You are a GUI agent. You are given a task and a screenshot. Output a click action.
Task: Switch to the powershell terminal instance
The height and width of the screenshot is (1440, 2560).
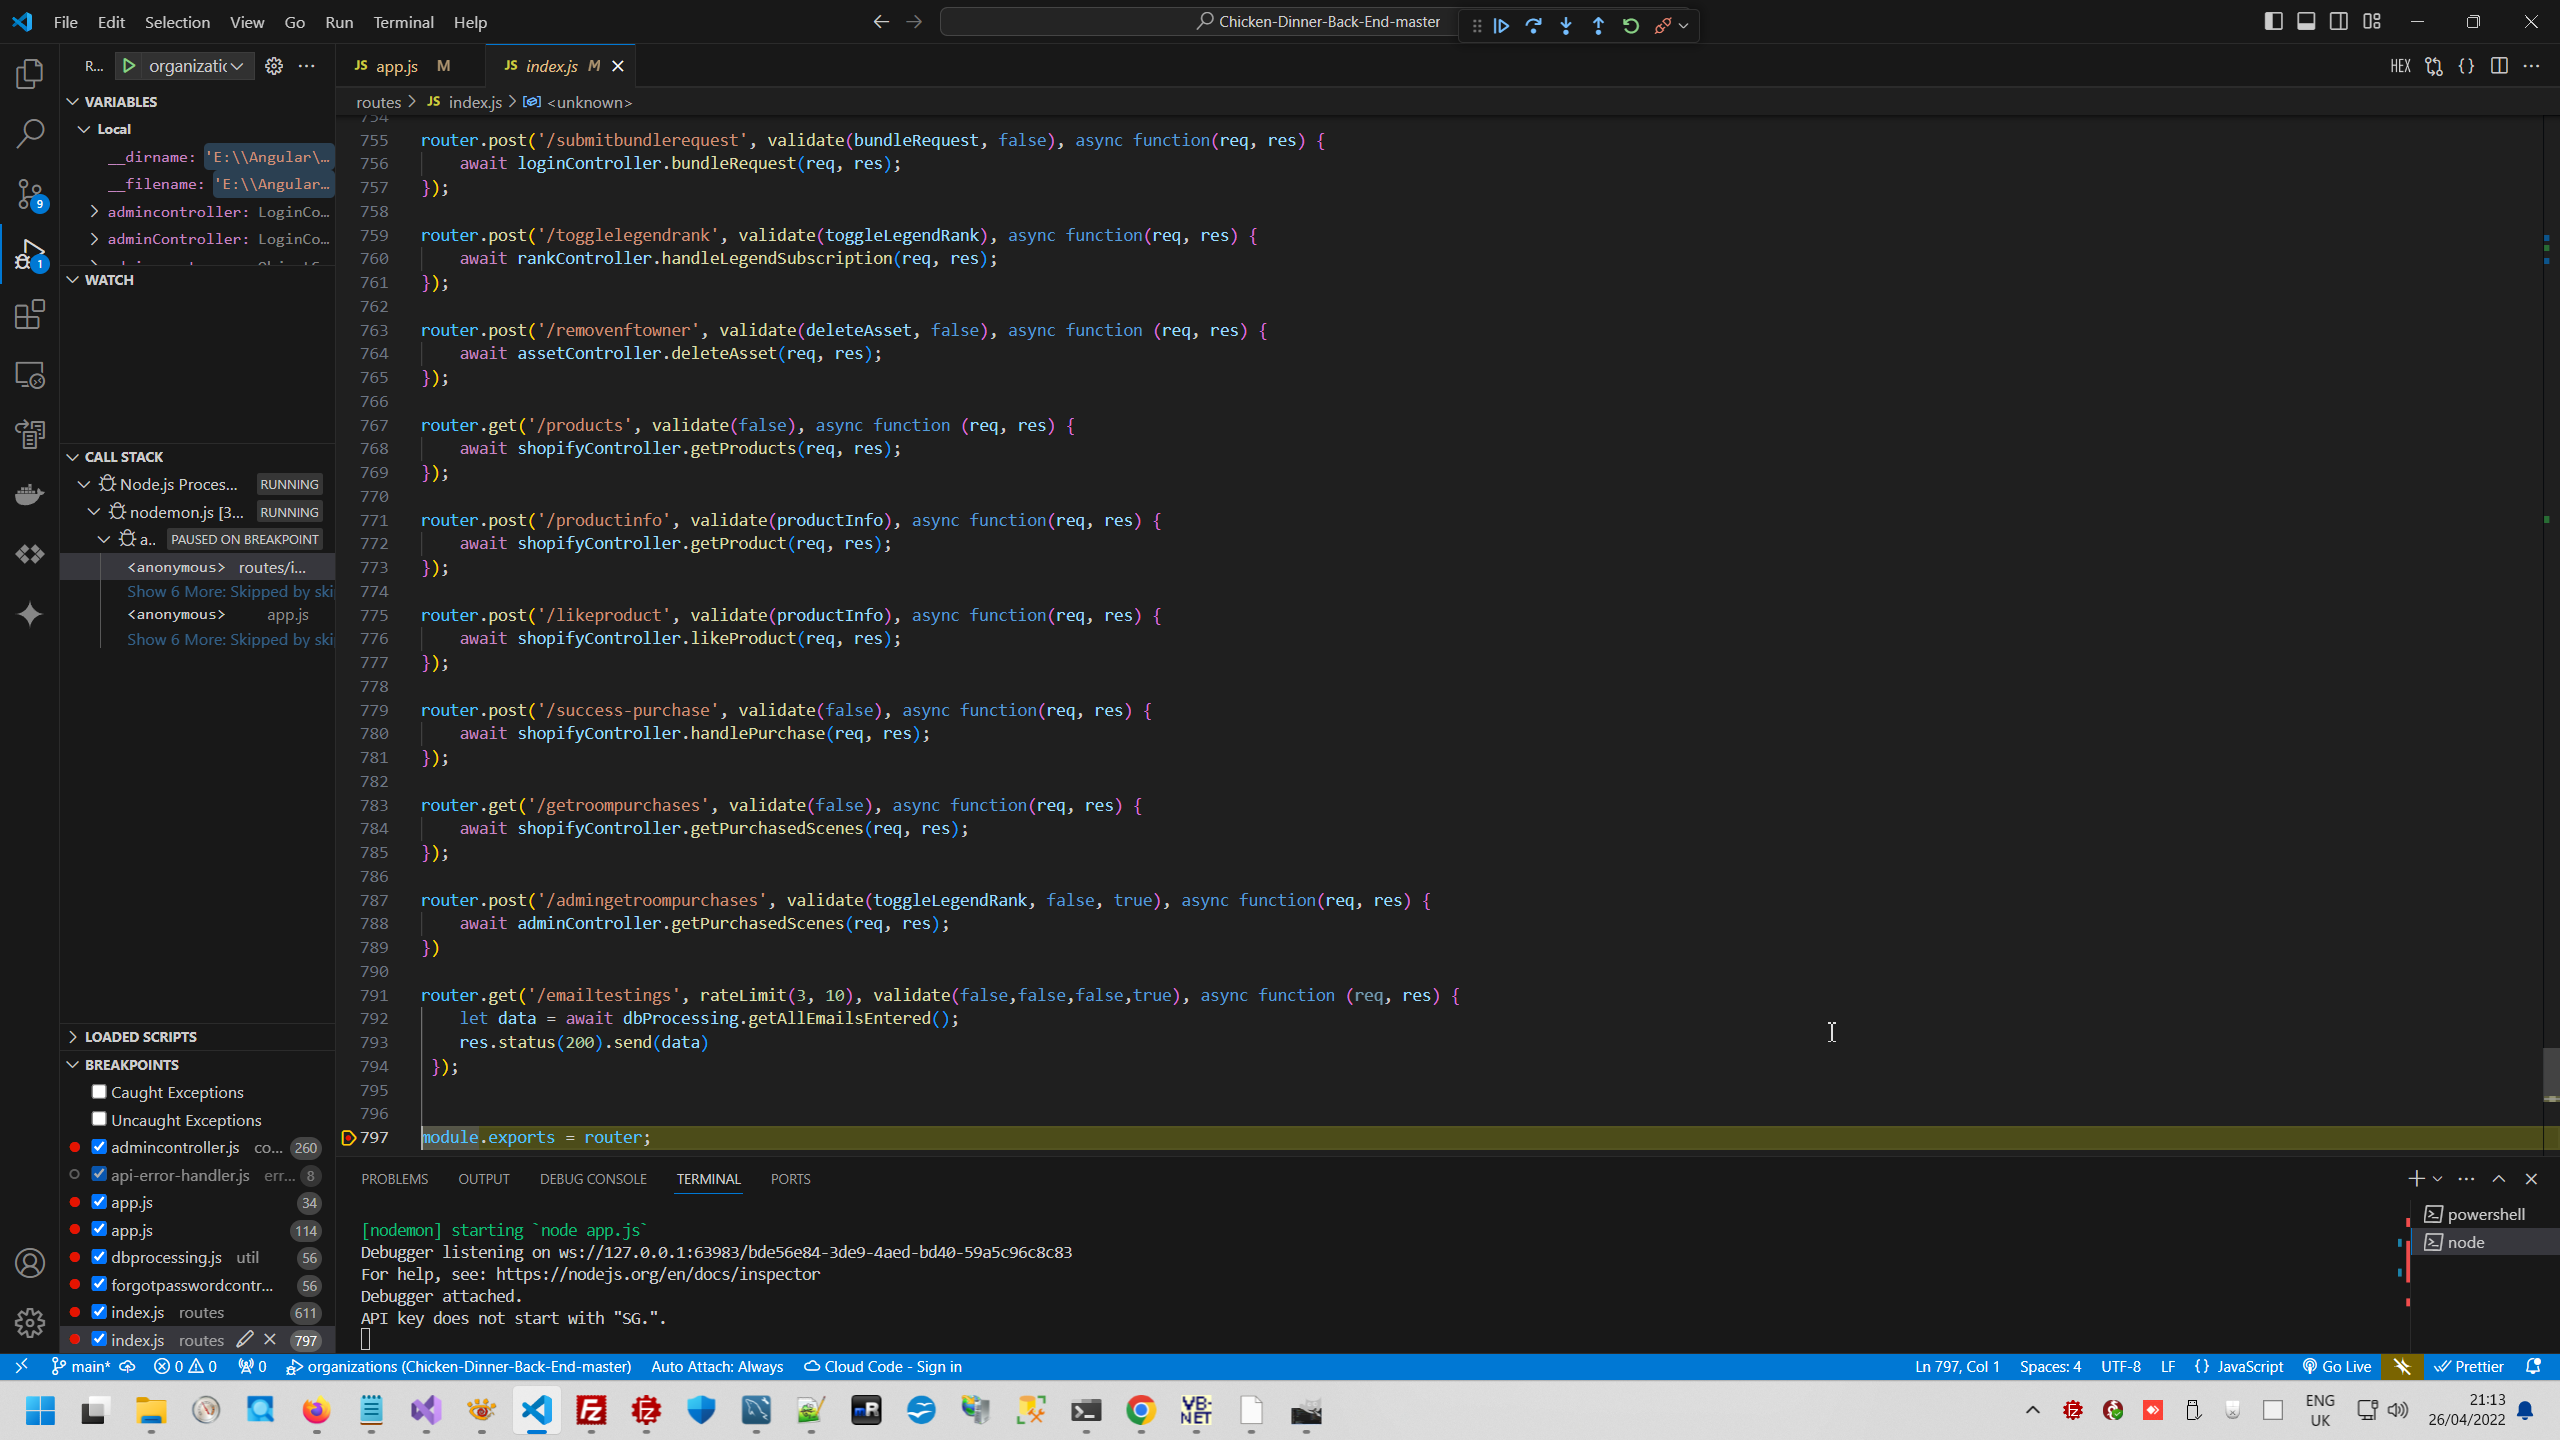point(2485,1214)
